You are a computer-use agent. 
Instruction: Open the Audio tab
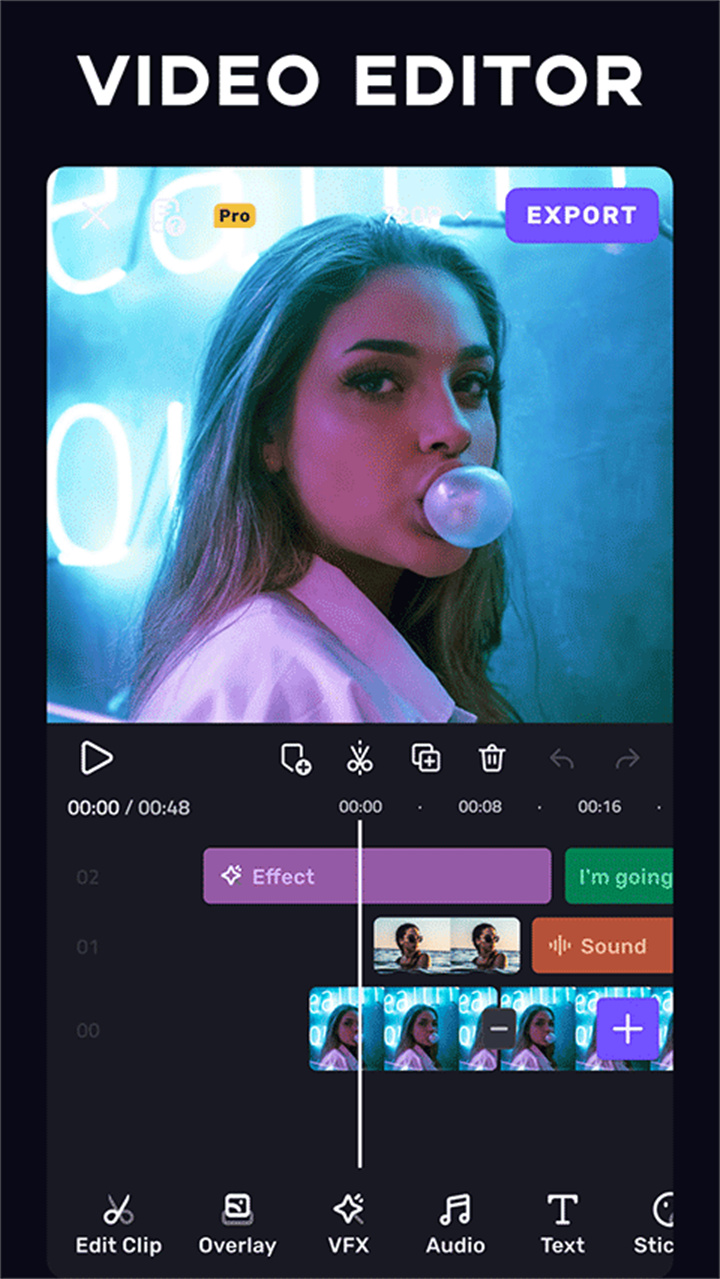455,1224
